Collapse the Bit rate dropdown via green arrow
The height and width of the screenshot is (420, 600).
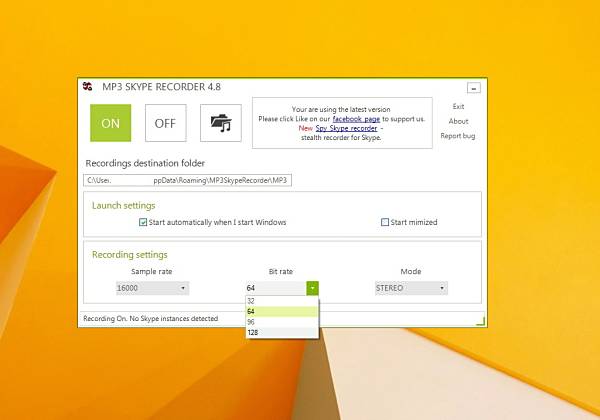point(312,288)
